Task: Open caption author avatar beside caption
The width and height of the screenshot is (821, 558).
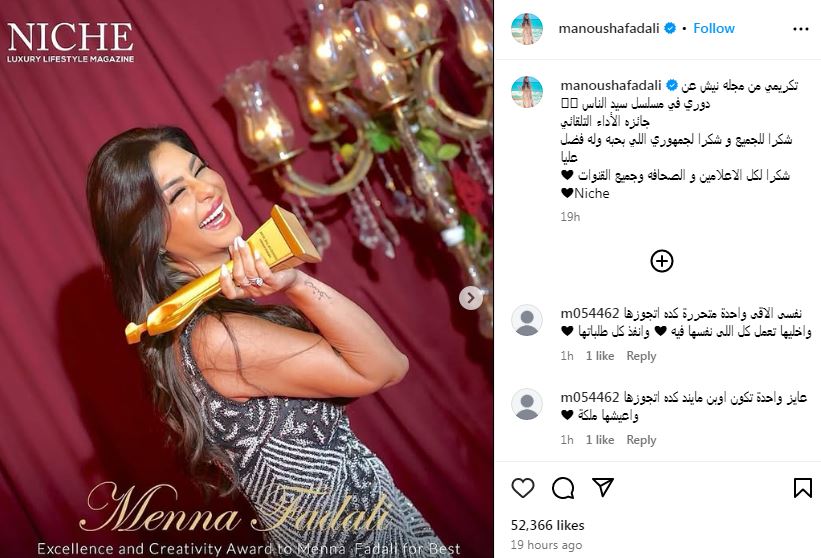Action: [x=527, y=92]
